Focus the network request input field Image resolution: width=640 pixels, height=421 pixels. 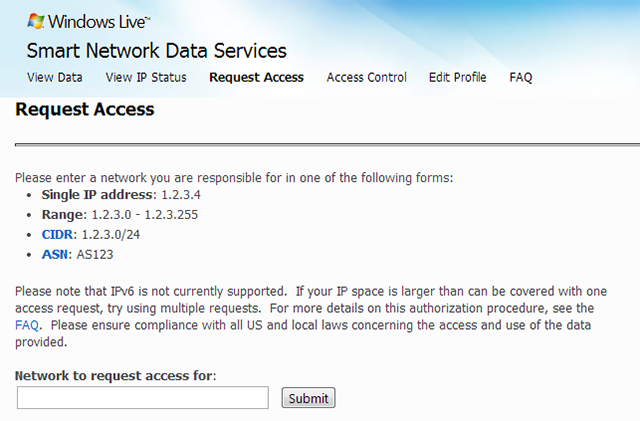143,398
